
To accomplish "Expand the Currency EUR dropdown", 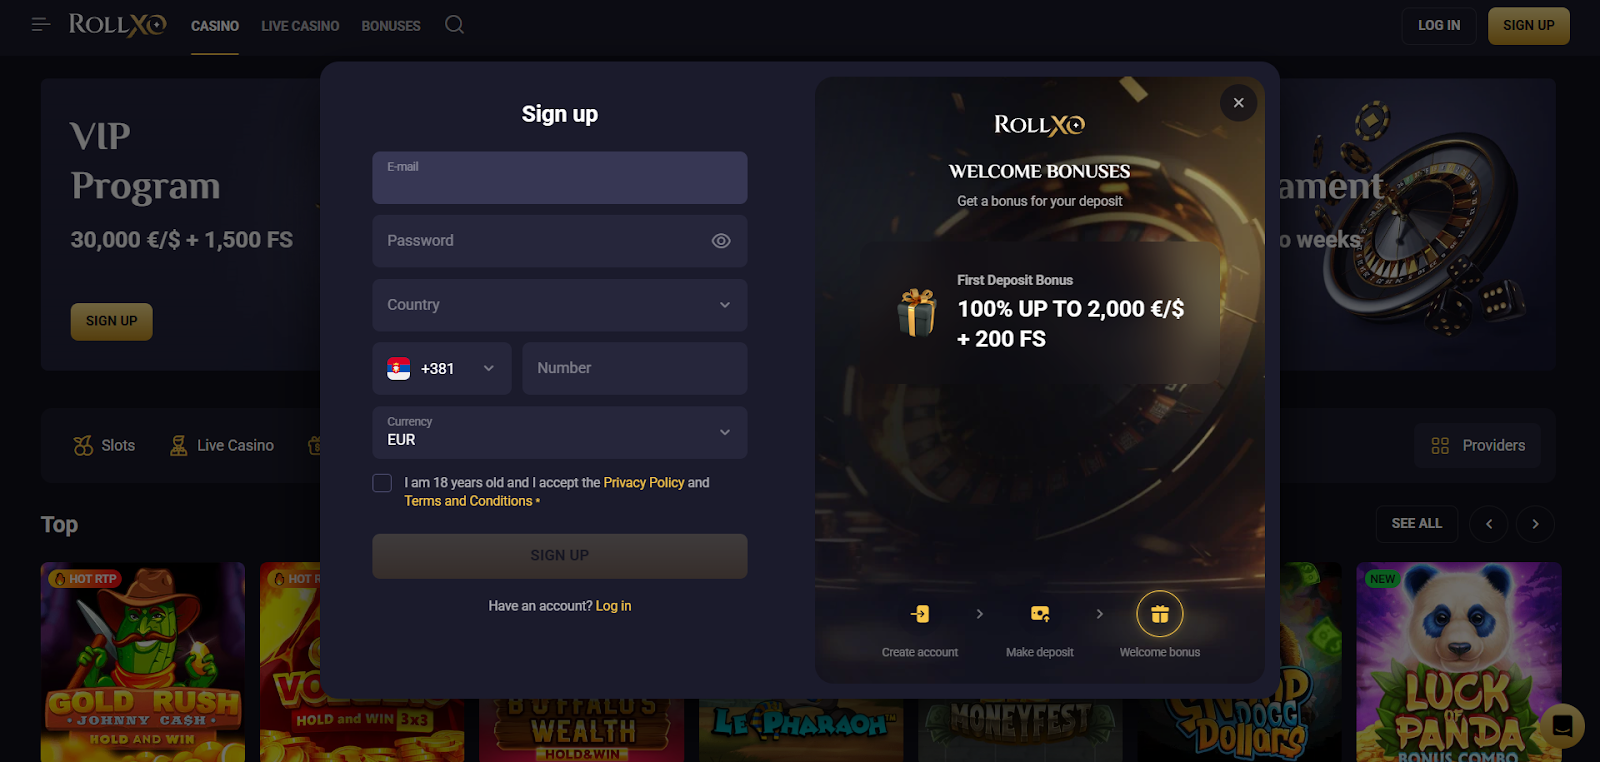I will [x=560, y=432].
